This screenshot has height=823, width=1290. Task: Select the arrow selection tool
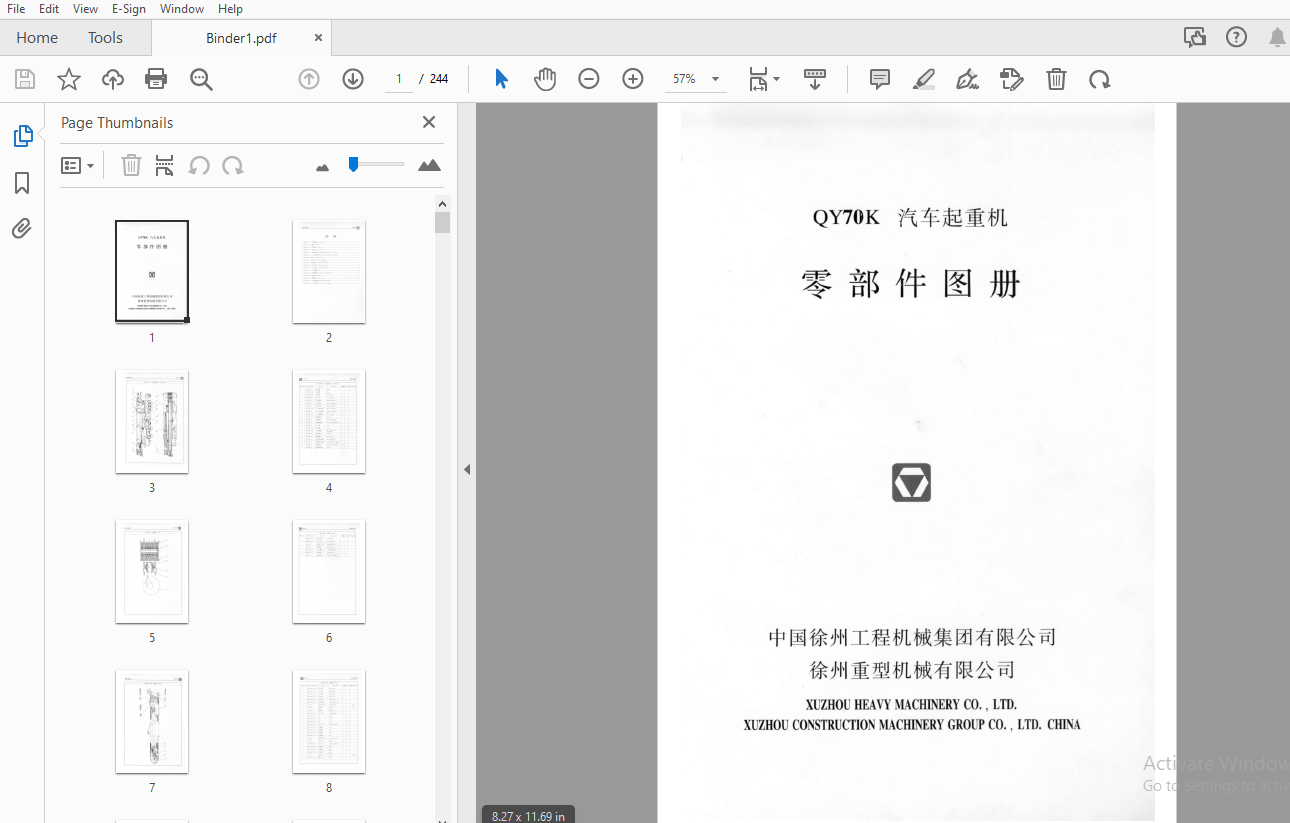coord(502,79)
